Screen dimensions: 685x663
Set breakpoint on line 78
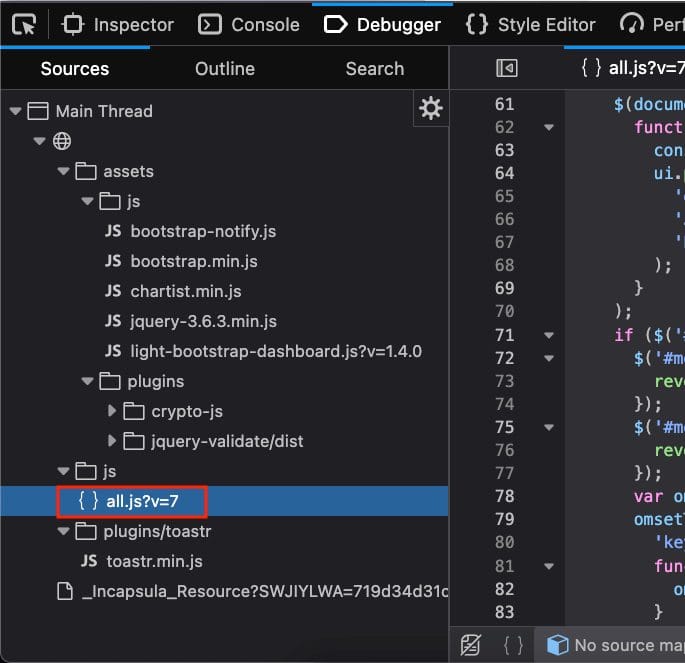click(505, 496)
